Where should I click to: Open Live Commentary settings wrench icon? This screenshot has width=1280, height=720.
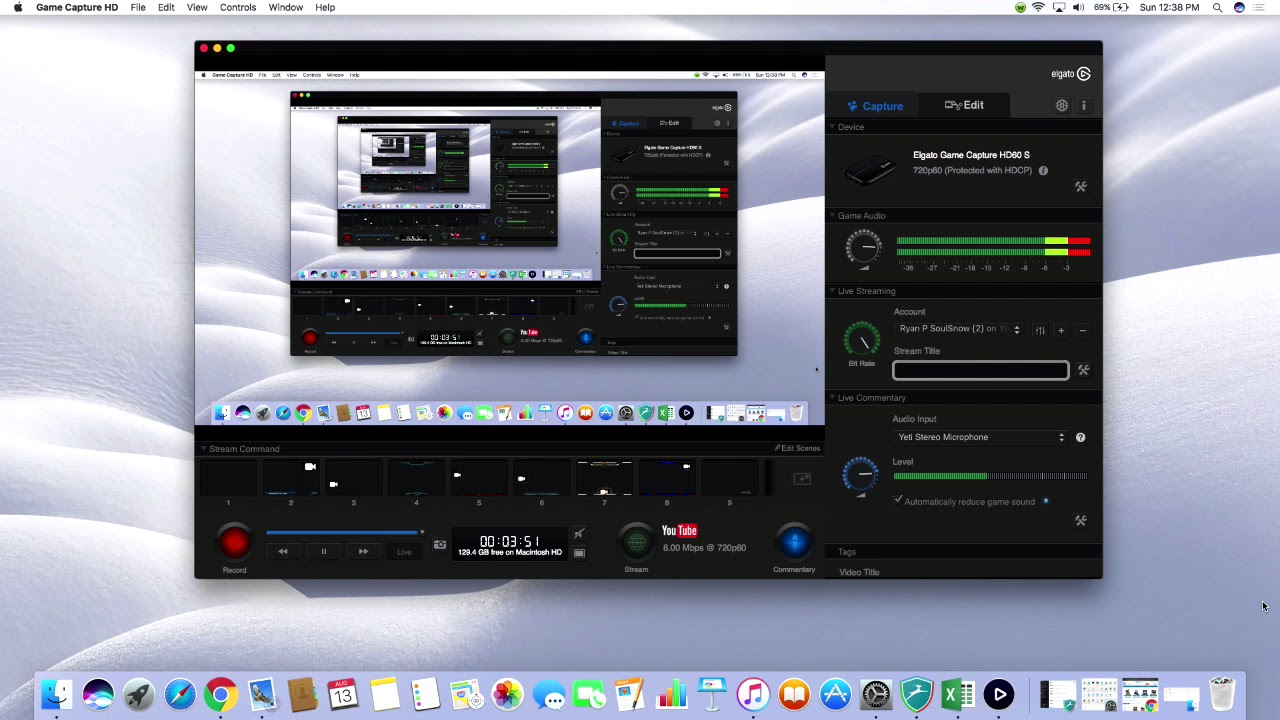pyautogui.click(x=1081, y=520)
